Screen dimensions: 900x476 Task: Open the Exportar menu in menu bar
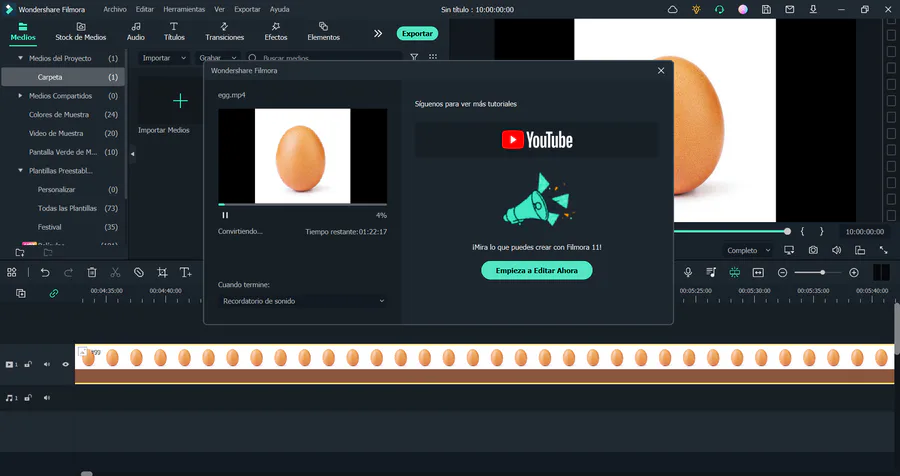[x=247, y=9]
